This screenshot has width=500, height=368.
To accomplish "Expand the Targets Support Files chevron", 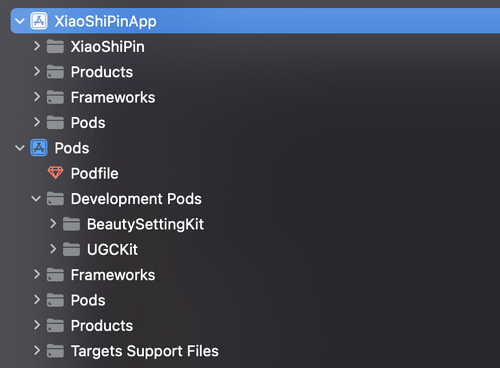I will pos(37,350).
